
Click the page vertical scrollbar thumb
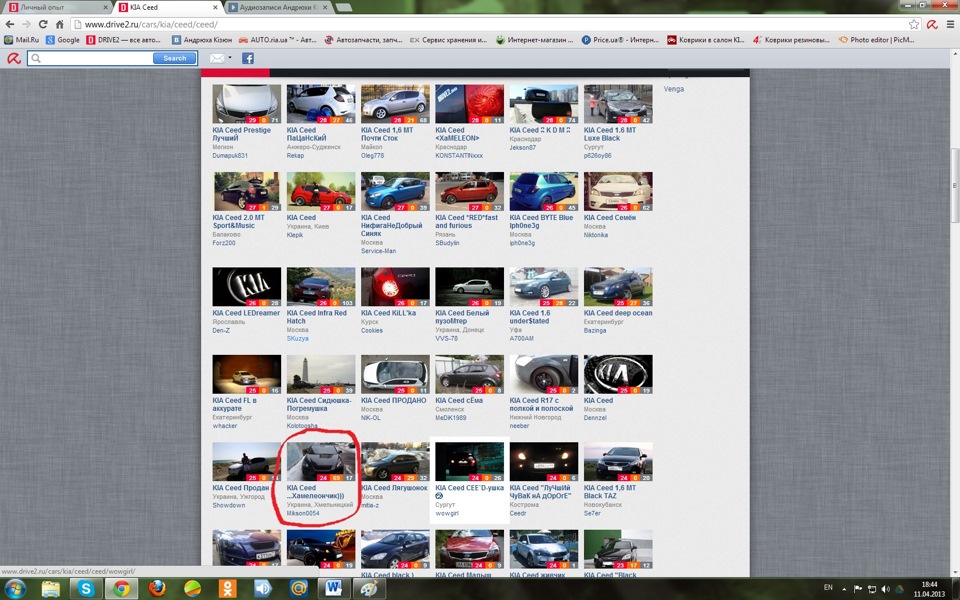point(954,186)
